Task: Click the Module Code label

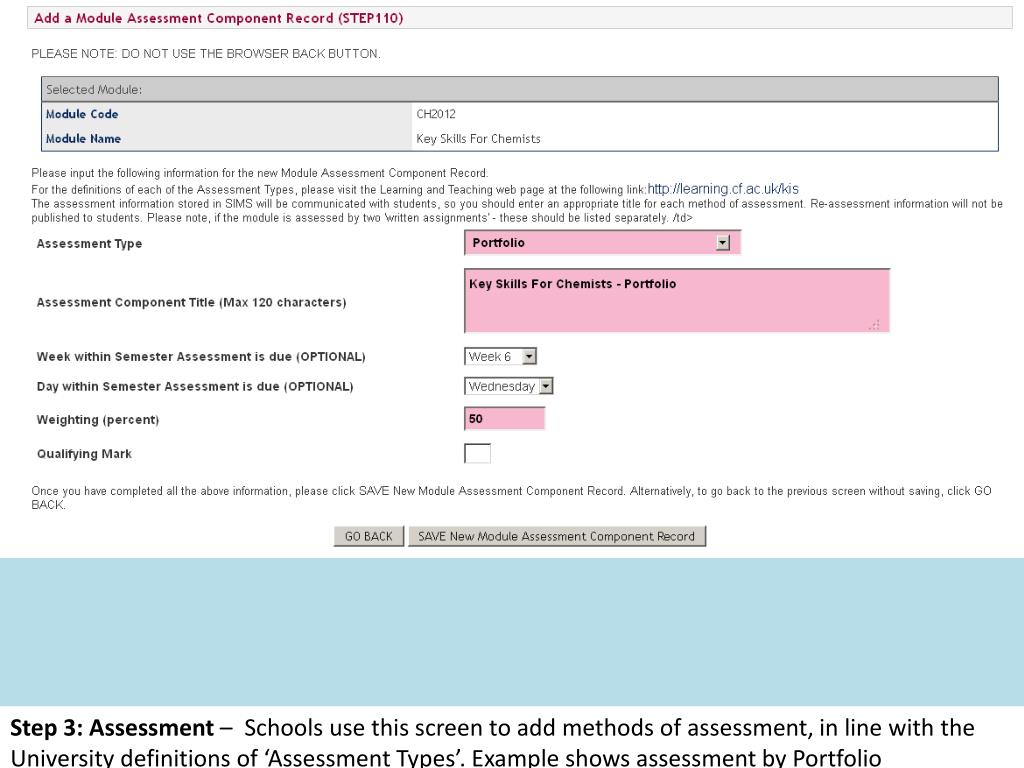Action: pos(82,114)
